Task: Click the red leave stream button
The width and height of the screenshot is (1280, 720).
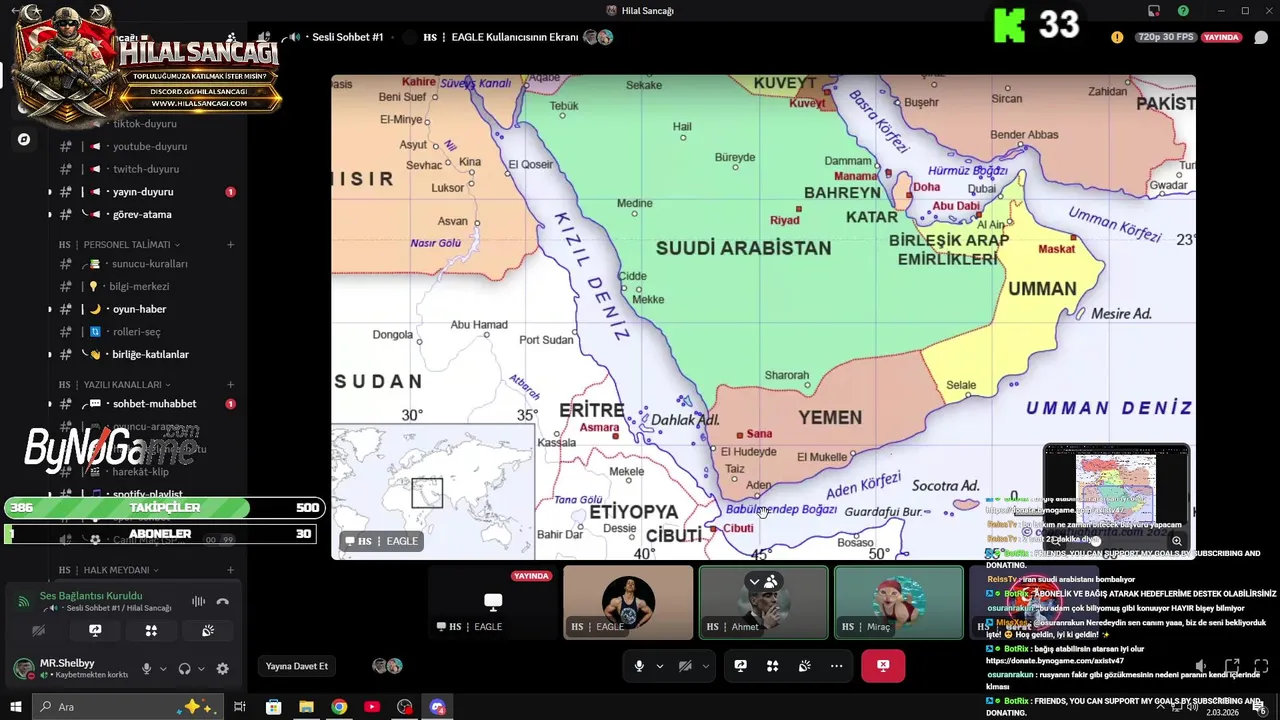Action: pyautogui.click(x=883, y=666)
